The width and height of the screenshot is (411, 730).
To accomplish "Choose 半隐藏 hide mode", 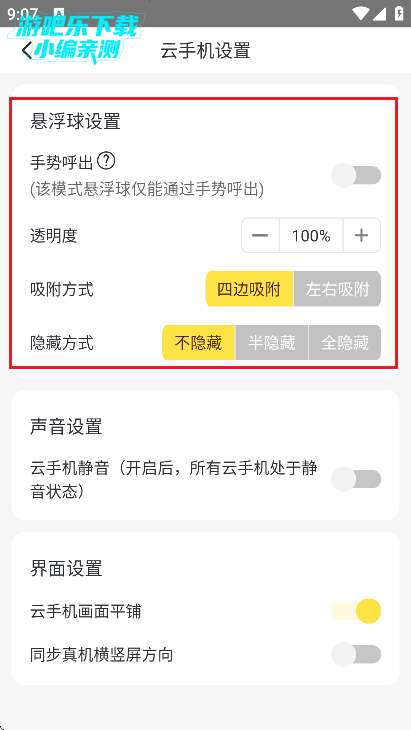I will point(272,343).
